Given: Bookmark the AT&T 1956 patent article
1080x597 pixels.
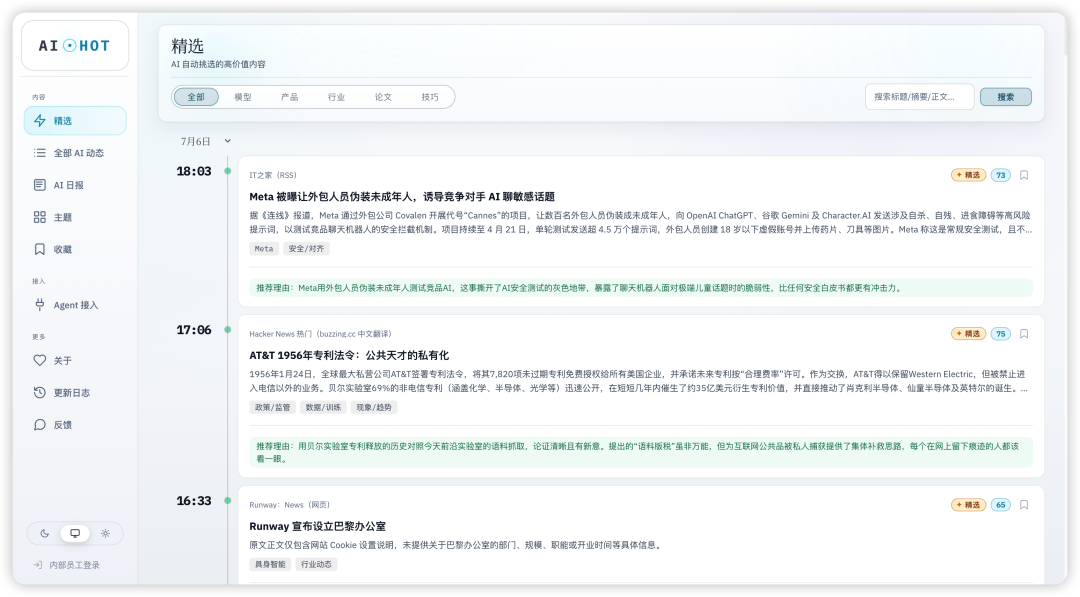Looking at the screenshot, I should [x=1024, y=334].
